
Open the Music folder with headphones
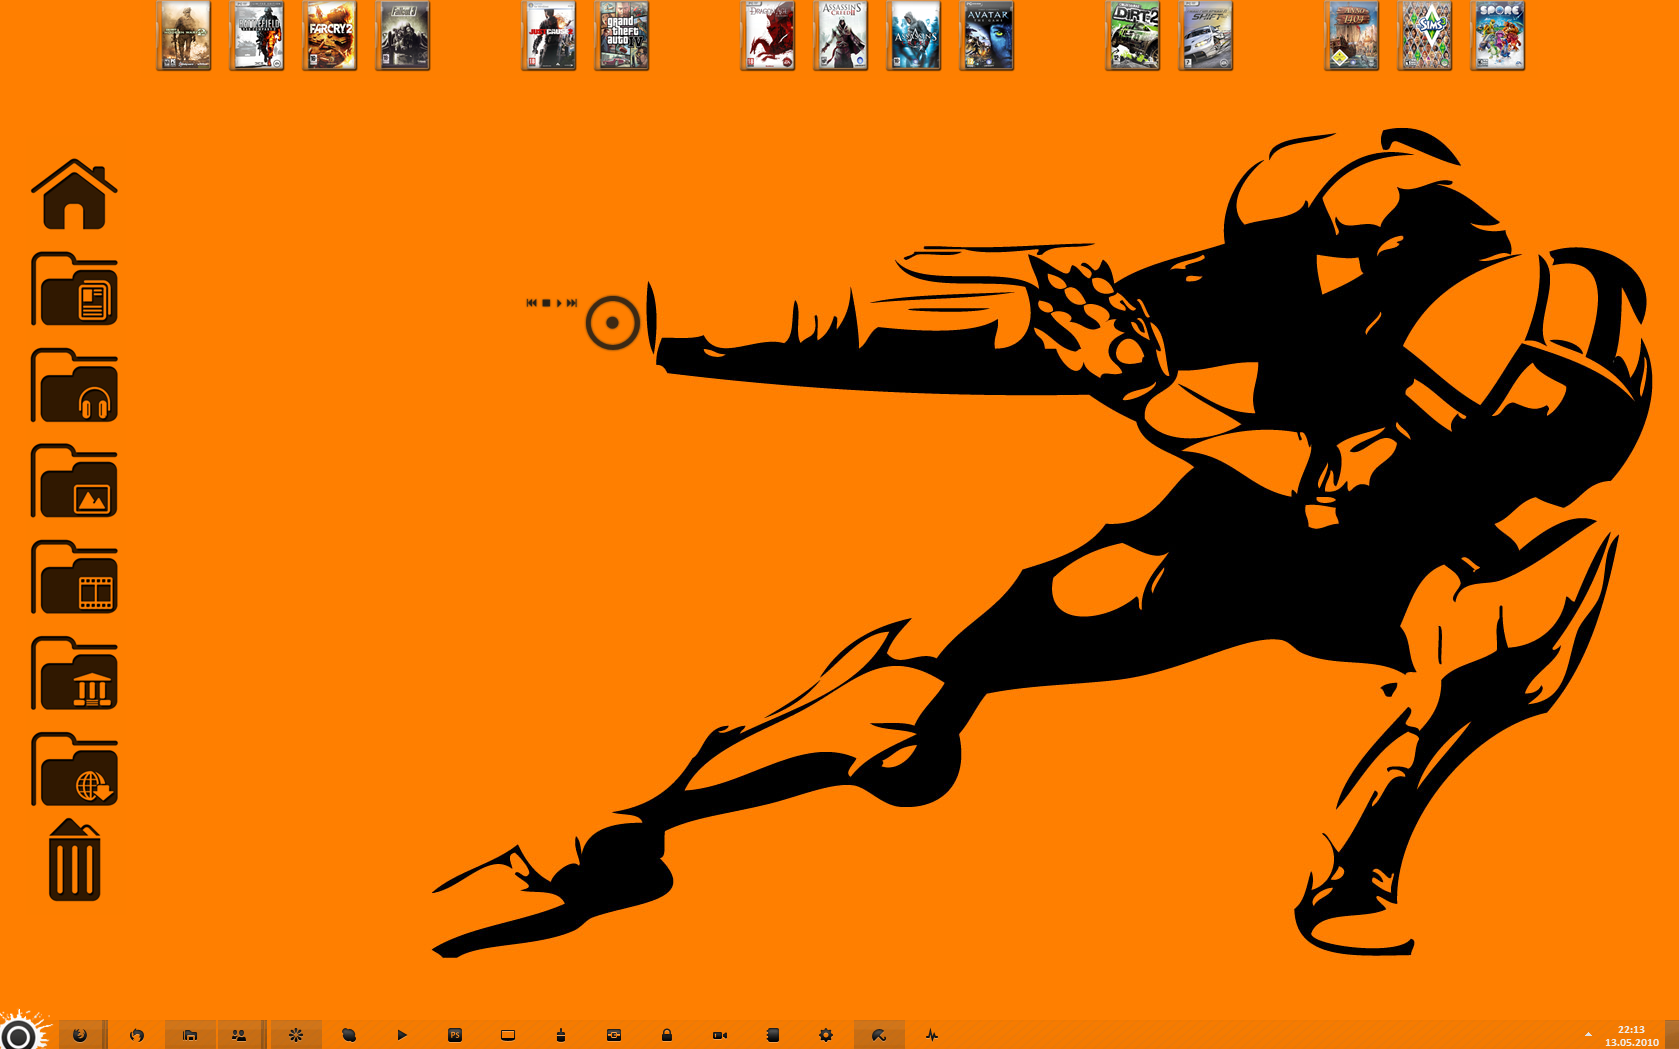(74, 385)
